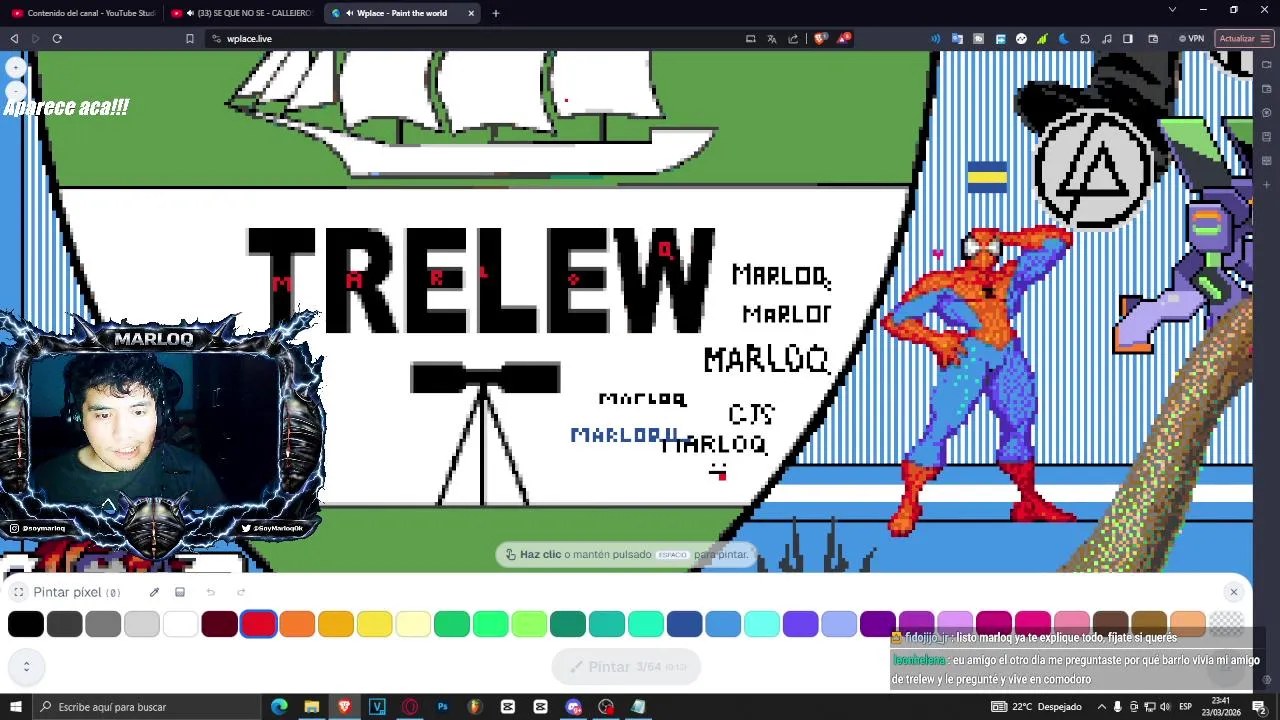Click the weather 22°C Despejado widget

(1036, 707)
